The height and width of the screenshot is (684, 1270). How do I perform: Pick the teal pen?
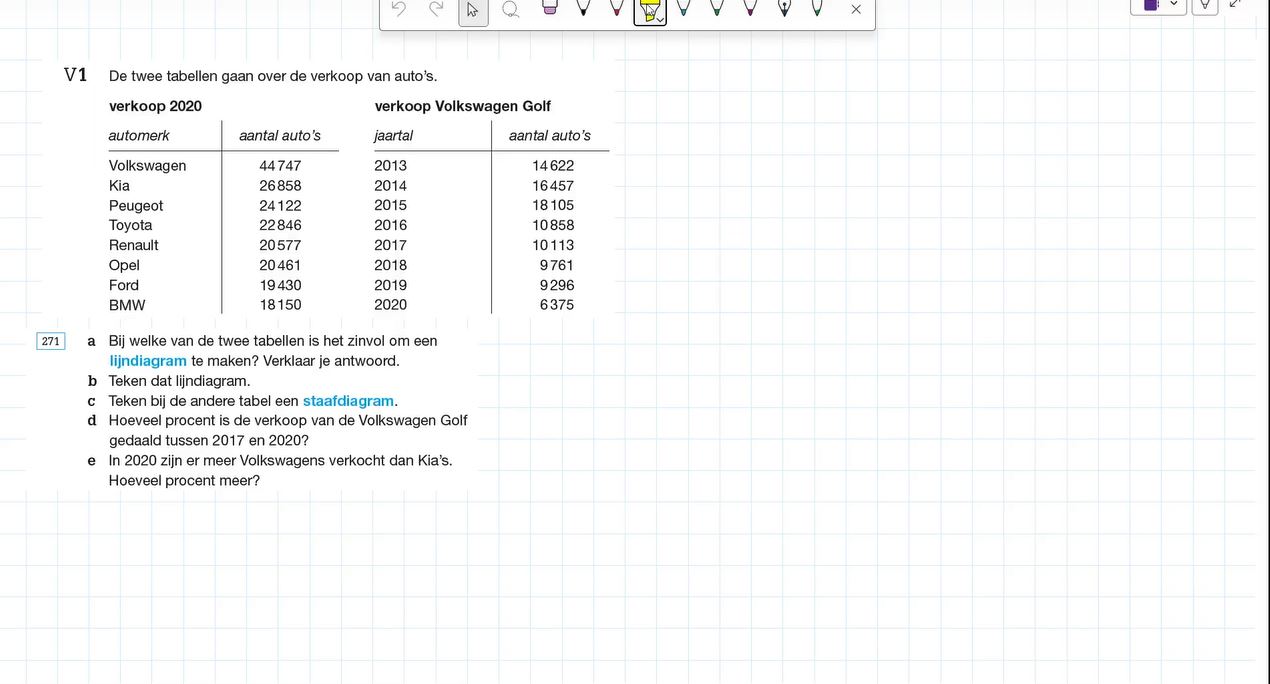tap(683, 8)
